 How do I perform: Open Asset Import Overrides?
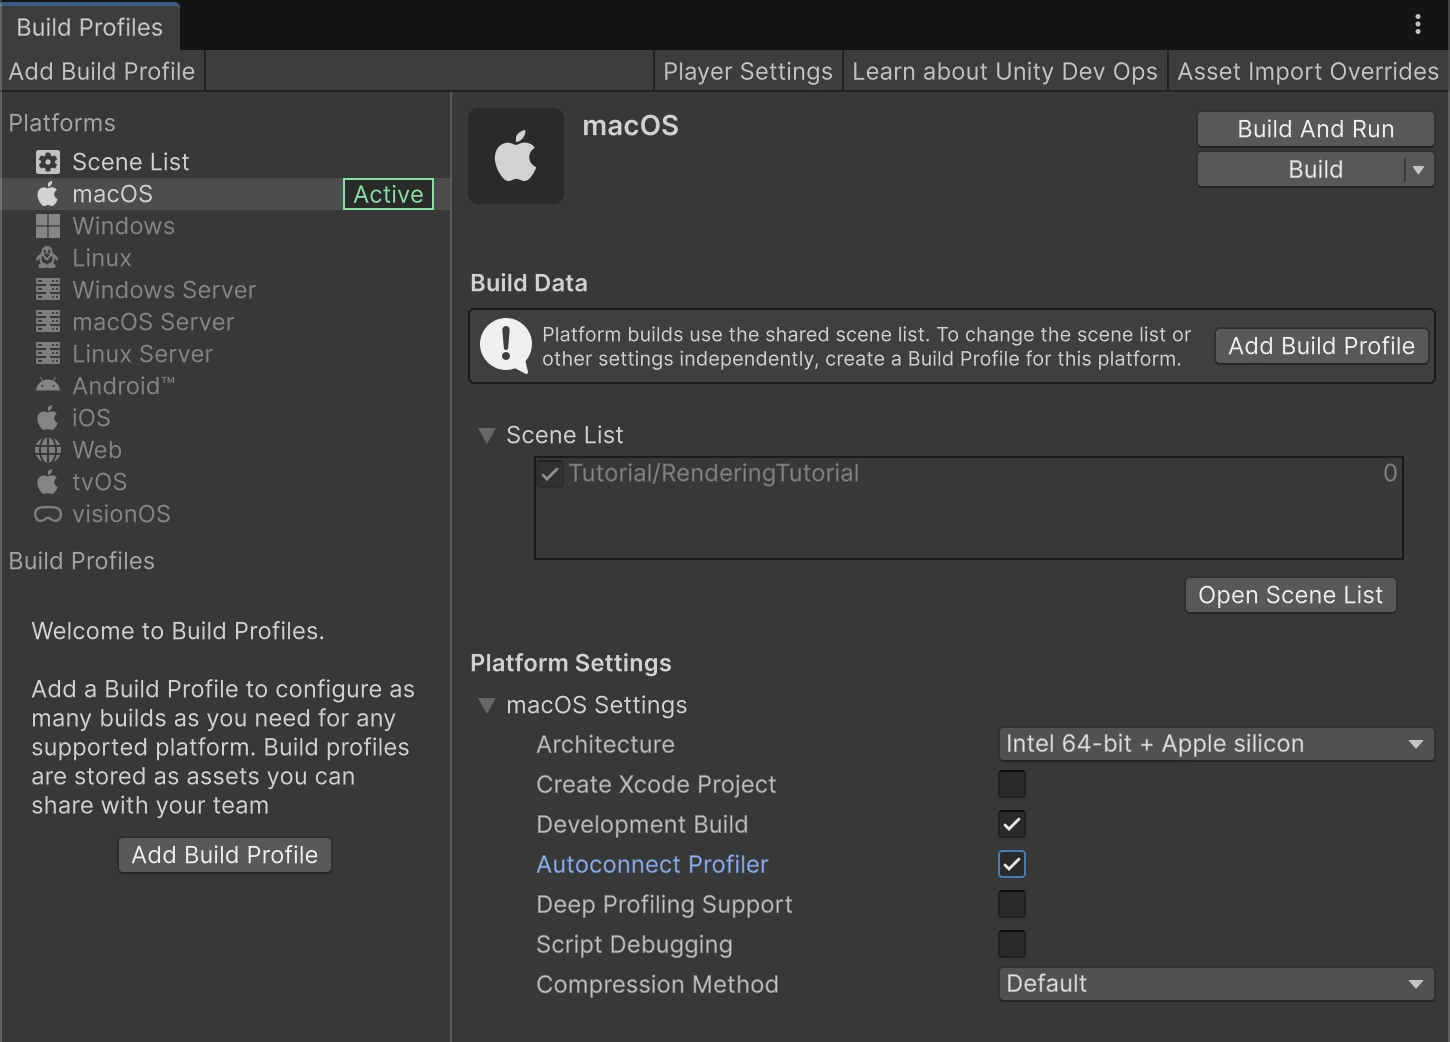(x=1308, y=72)
